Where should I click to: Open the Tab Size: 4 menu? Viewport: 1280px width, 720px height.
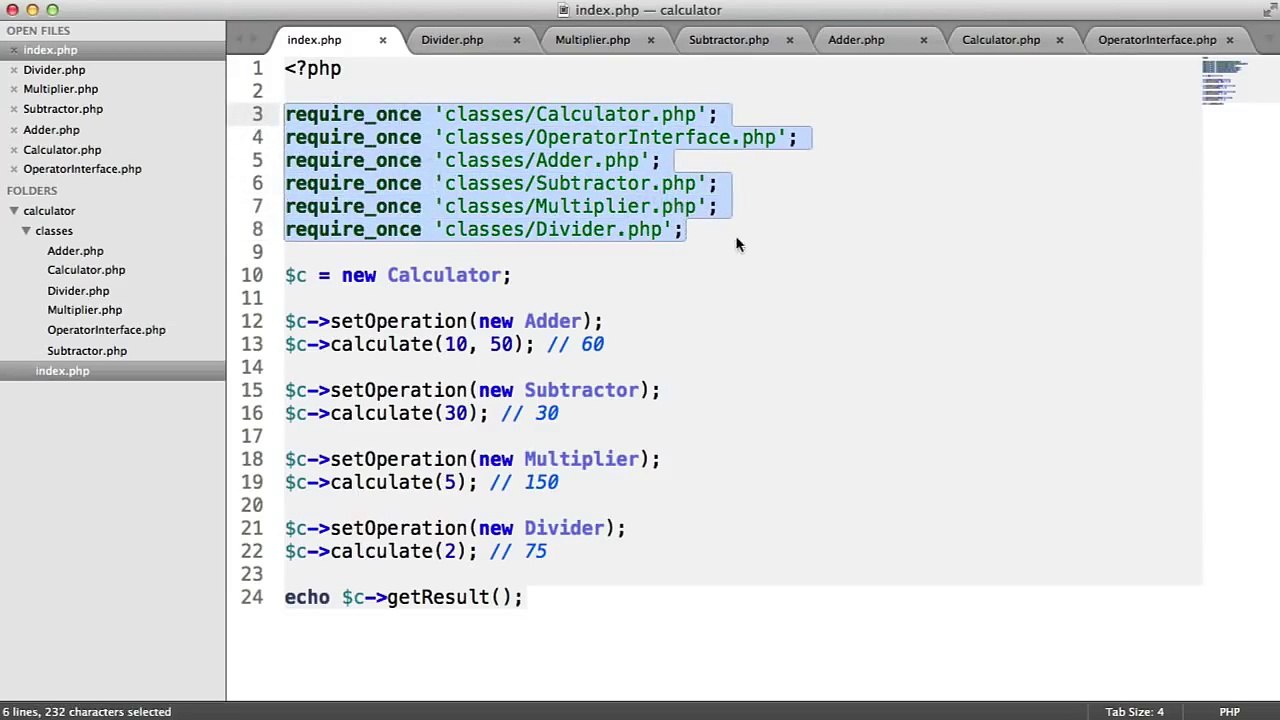pyautogui.click(x=1134, y=712)
